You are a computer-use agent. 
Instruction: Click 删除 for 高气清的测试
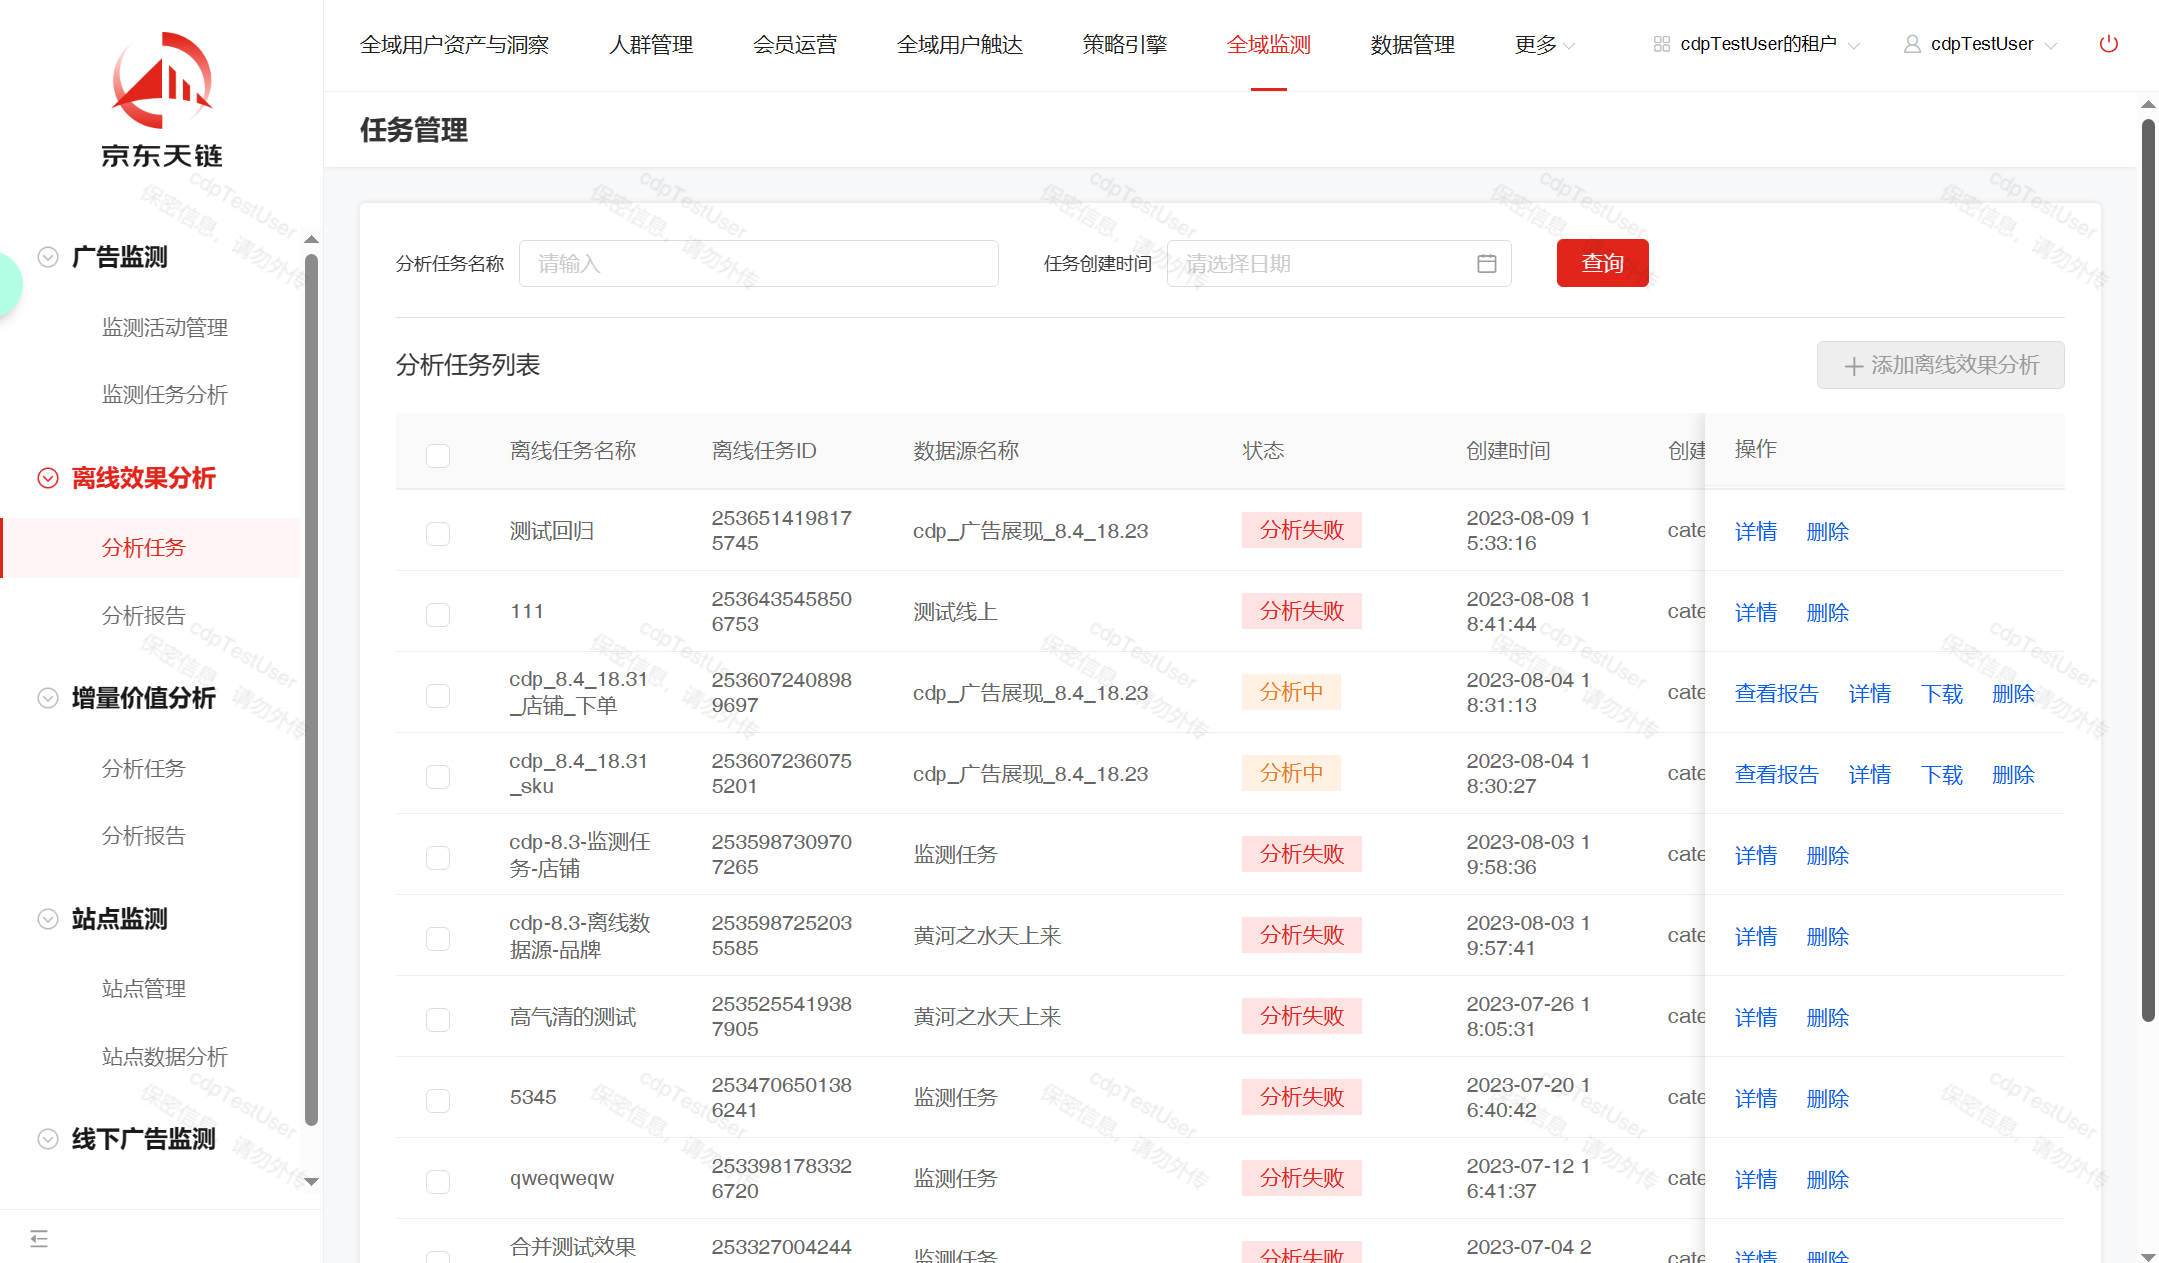[1828, 1018]
